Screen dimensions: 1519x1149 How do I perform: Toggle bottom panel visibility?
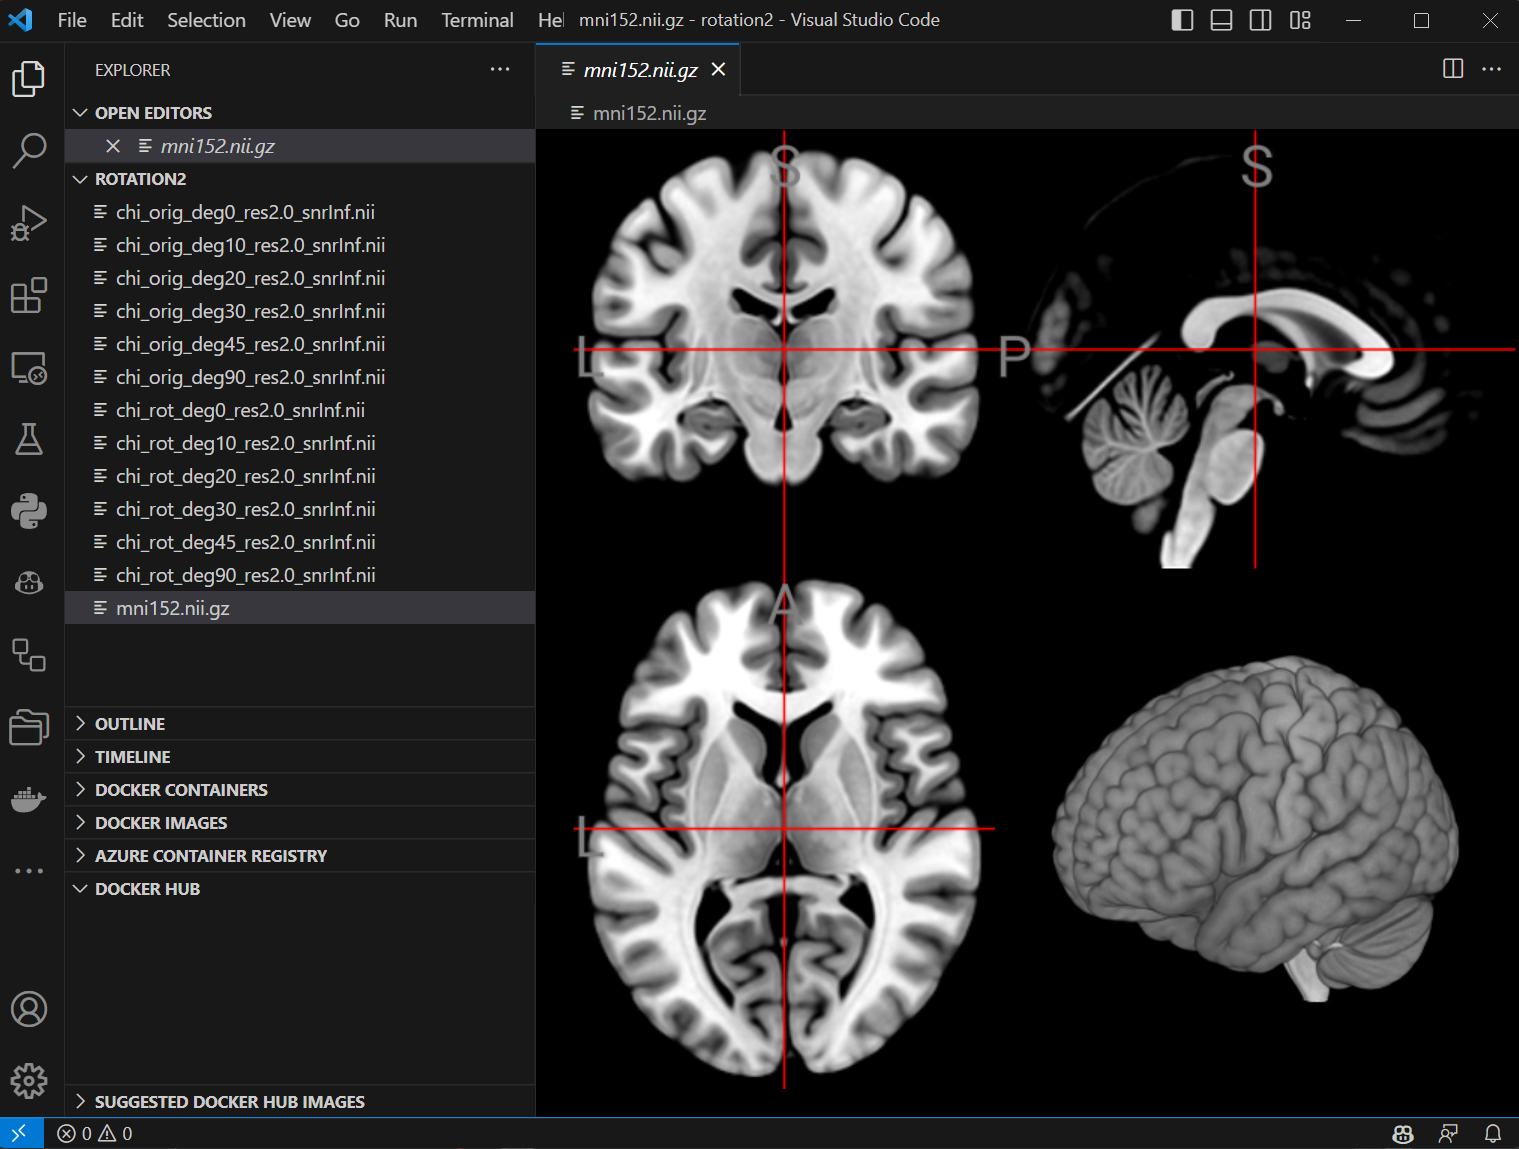tap(1221, 20)
